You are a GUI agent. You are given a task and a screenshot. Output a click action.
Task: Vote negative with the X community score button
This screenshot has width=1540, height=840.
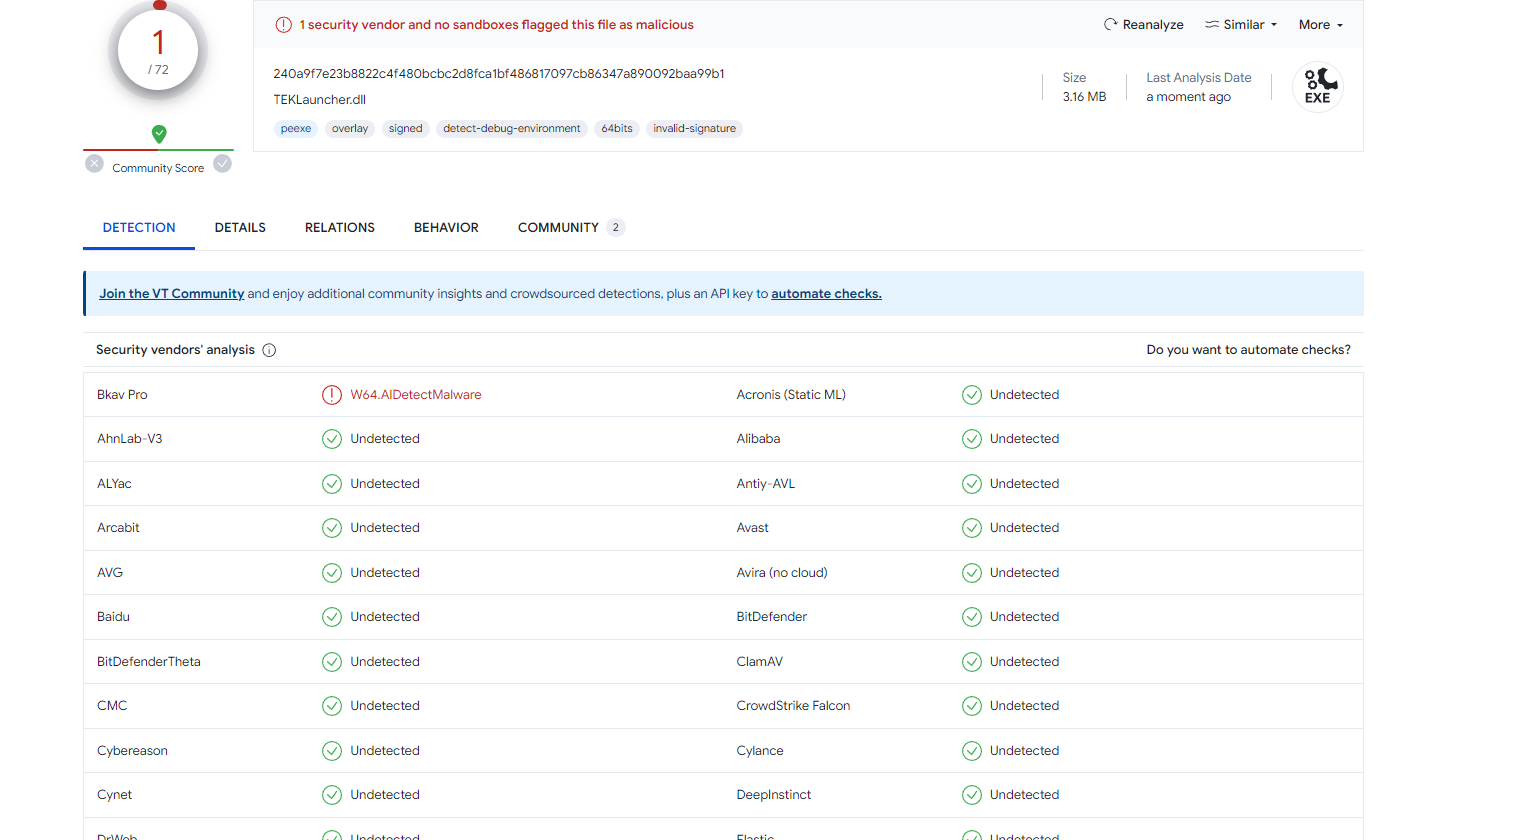point(94,164)
